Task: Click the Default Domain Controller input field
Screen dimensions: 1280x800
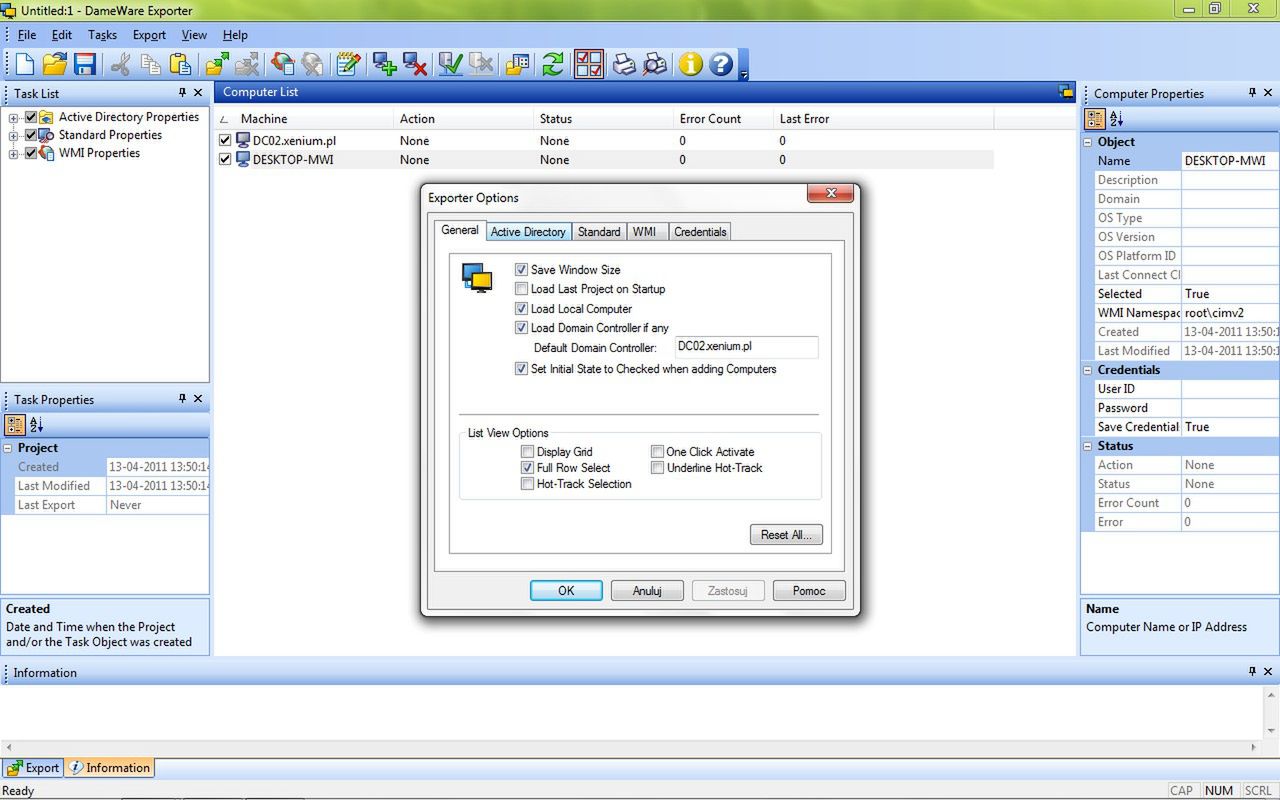Action: click(746, 347)
